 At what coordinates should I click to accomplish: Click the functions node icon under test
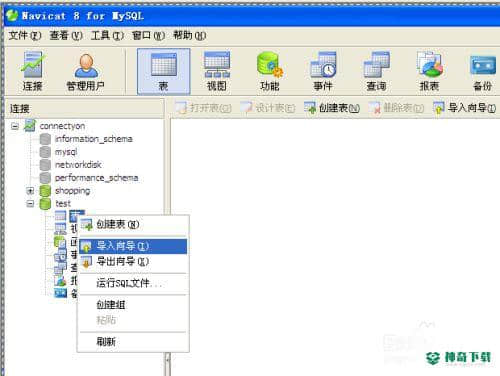point(60,242)
